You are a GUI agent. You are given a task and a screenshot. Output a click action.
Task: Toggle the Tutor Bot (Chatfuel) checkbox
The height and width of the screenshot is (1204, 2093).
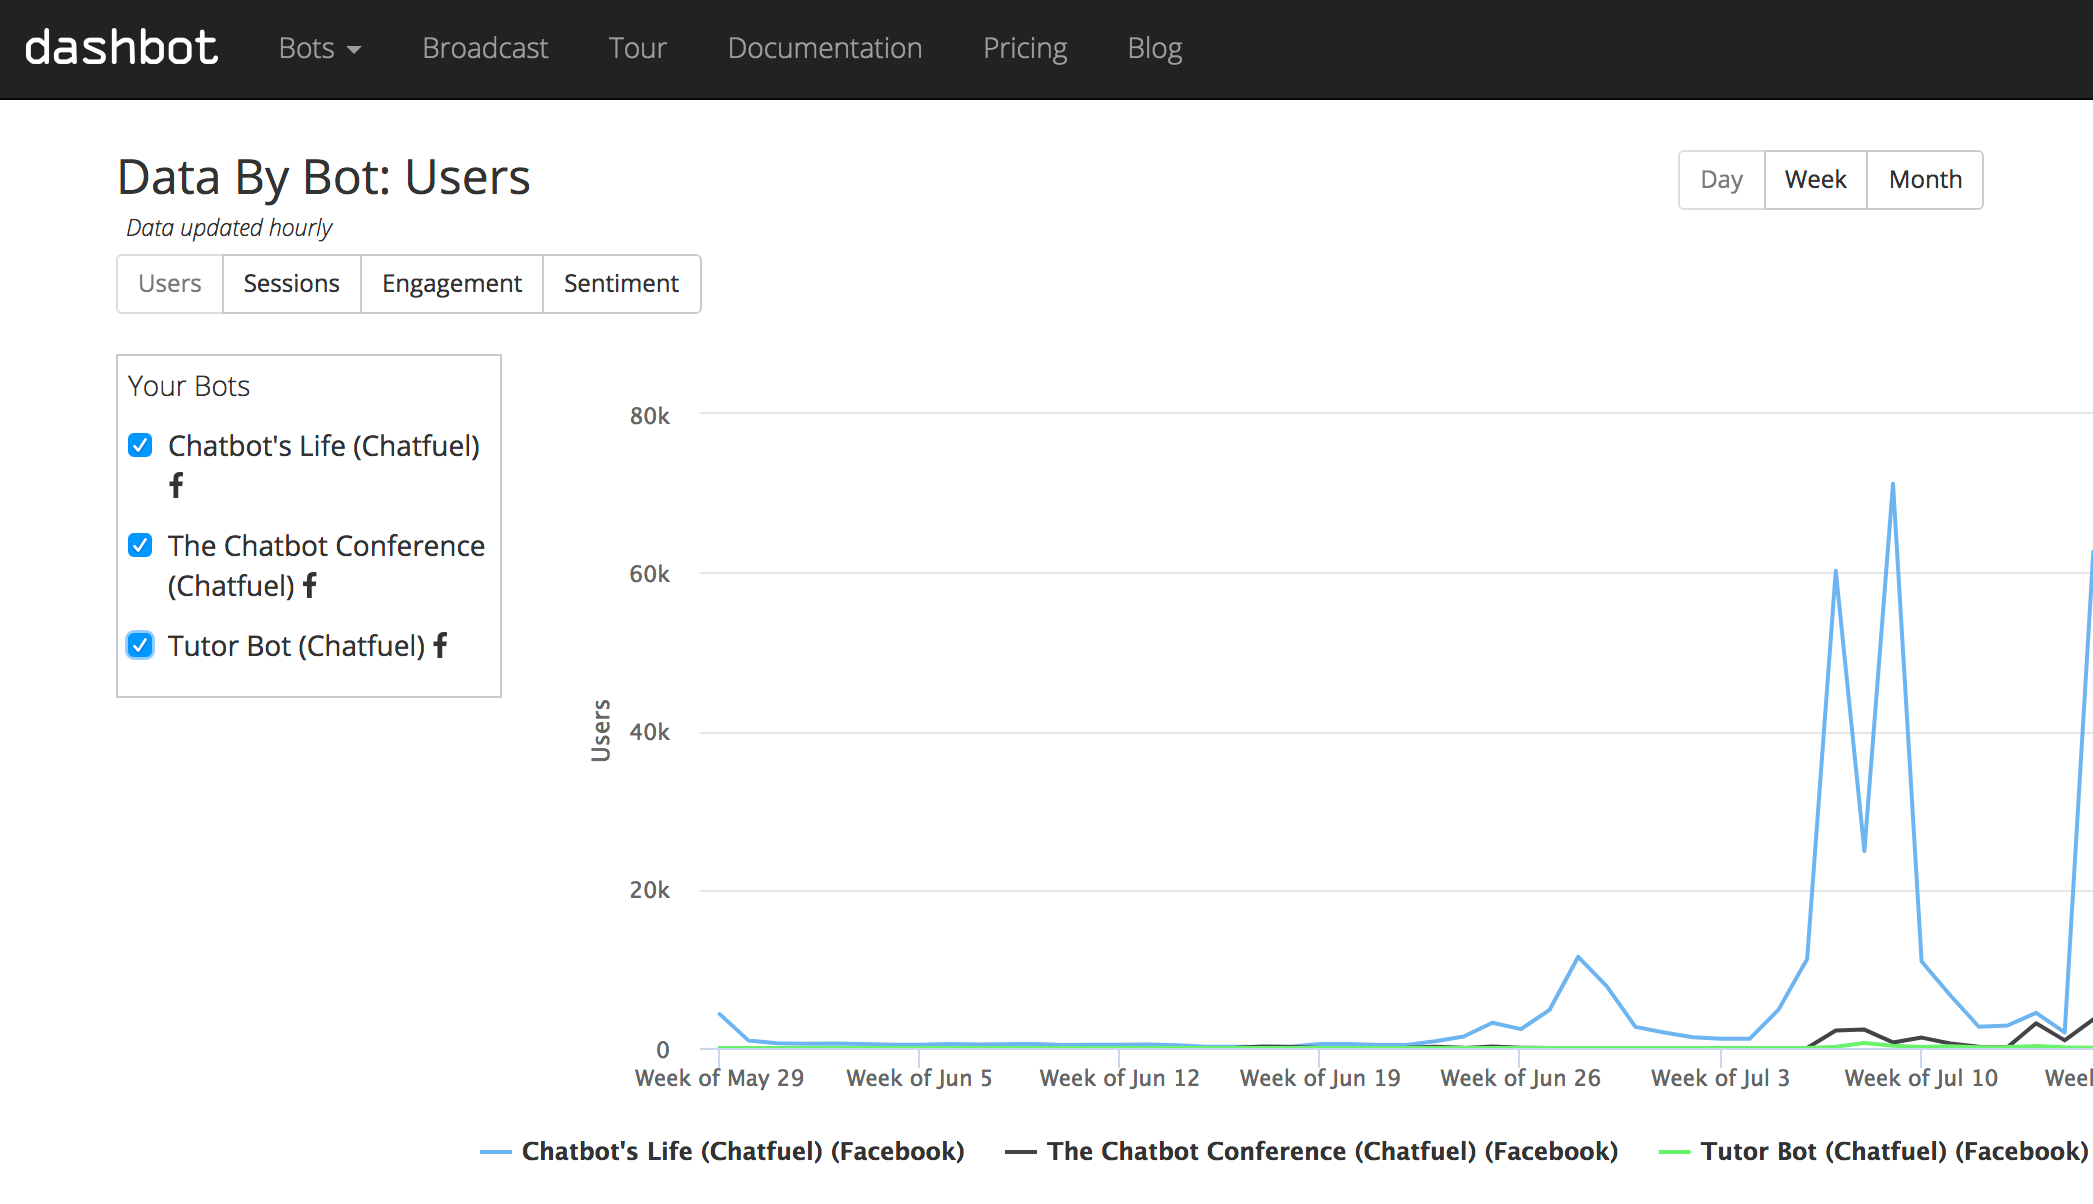(141, 645)
